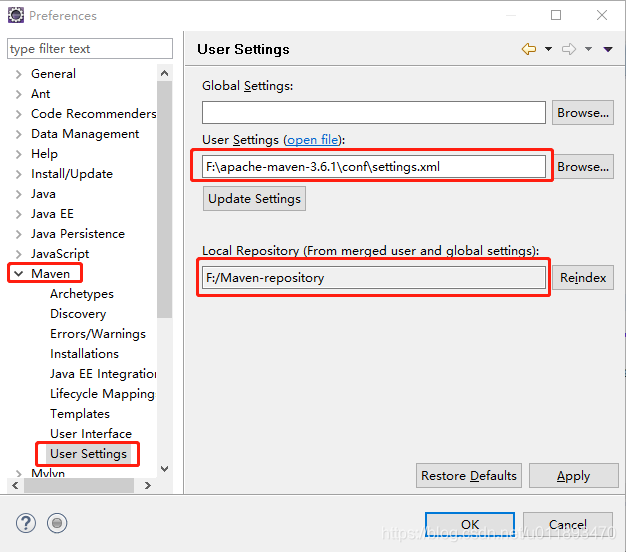
Task: Click horizontal scrollbar left arrow
Action: pyautogui.click(x=15, y=485)
